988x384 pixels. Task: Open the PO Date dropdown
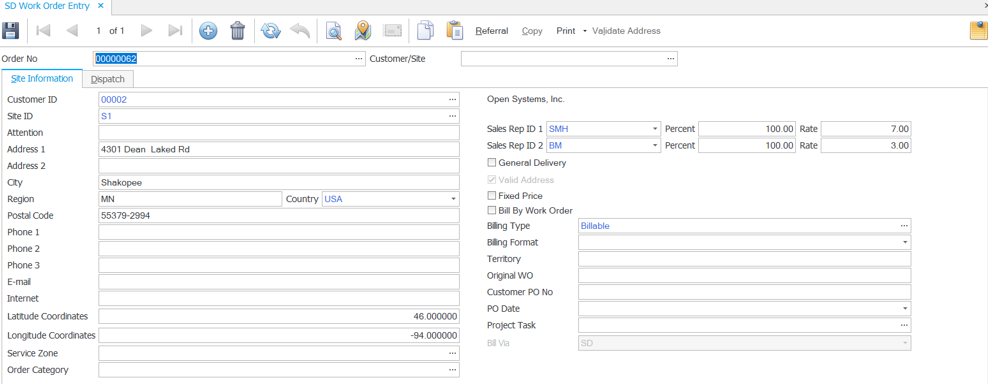coord(905,309)
